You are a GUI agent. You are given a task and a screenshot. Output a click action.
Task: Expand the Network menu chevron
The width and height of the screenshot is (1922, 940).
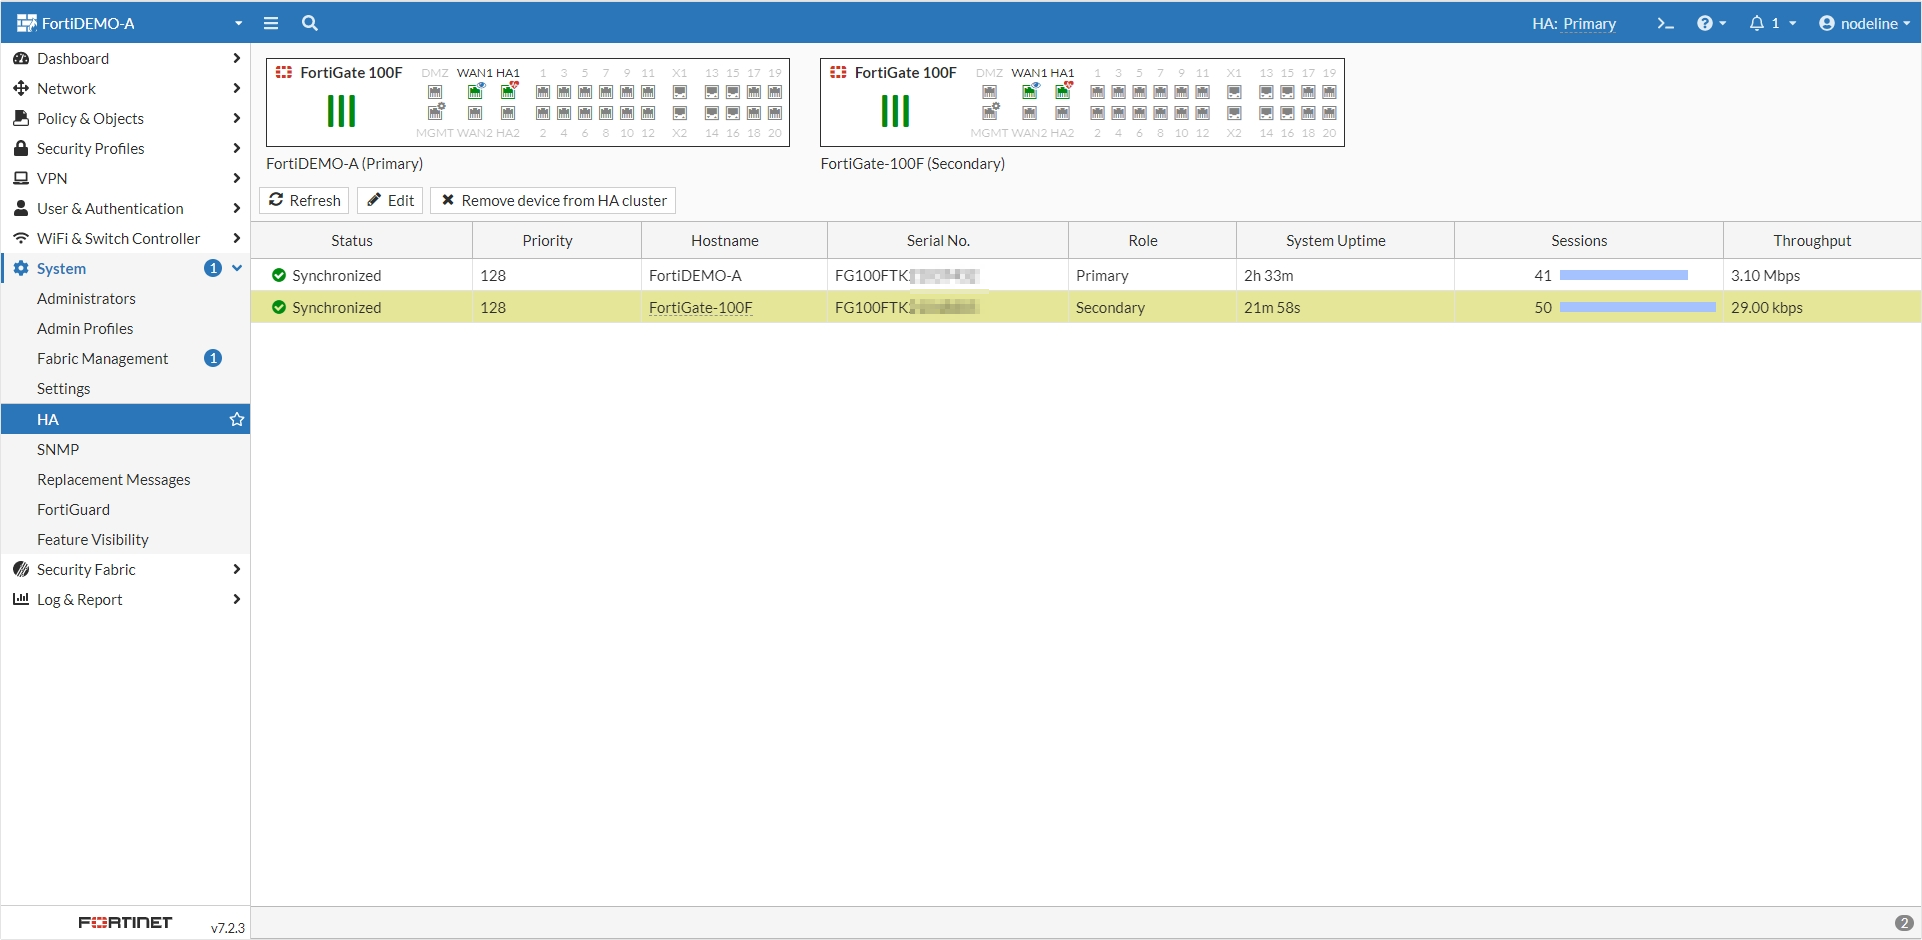(x=236, y=88)
